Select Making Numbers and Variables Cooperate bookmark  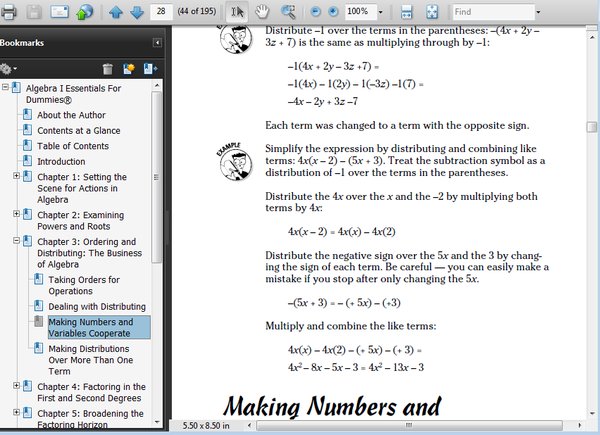99,327
